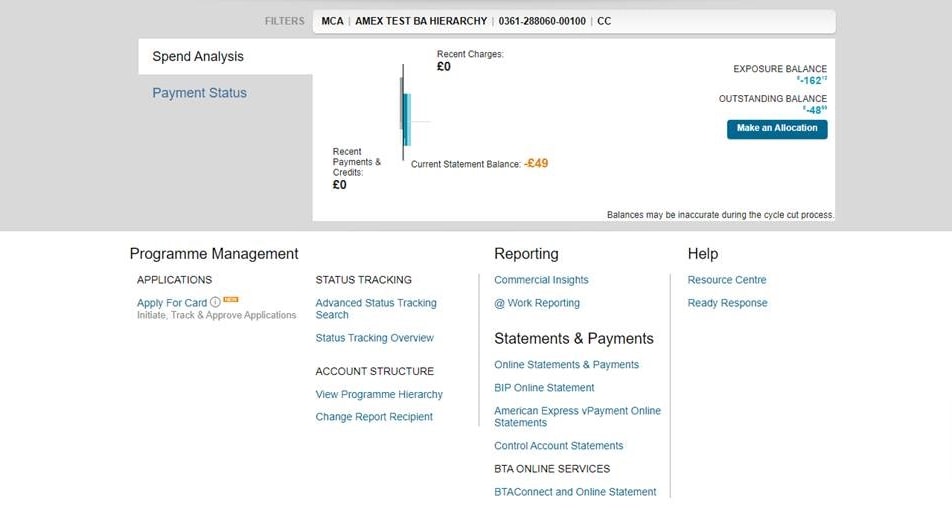Open BTAConnect and Online Statement link

point(575,492)
